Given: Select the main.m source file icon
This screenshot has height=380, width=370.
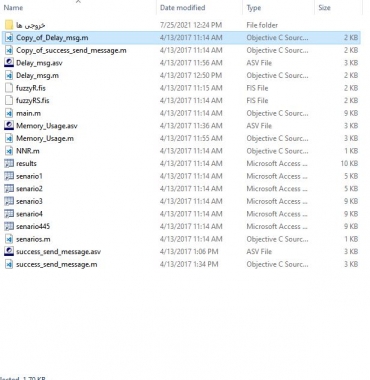Looking at the screenshot, I should (9, 113).
